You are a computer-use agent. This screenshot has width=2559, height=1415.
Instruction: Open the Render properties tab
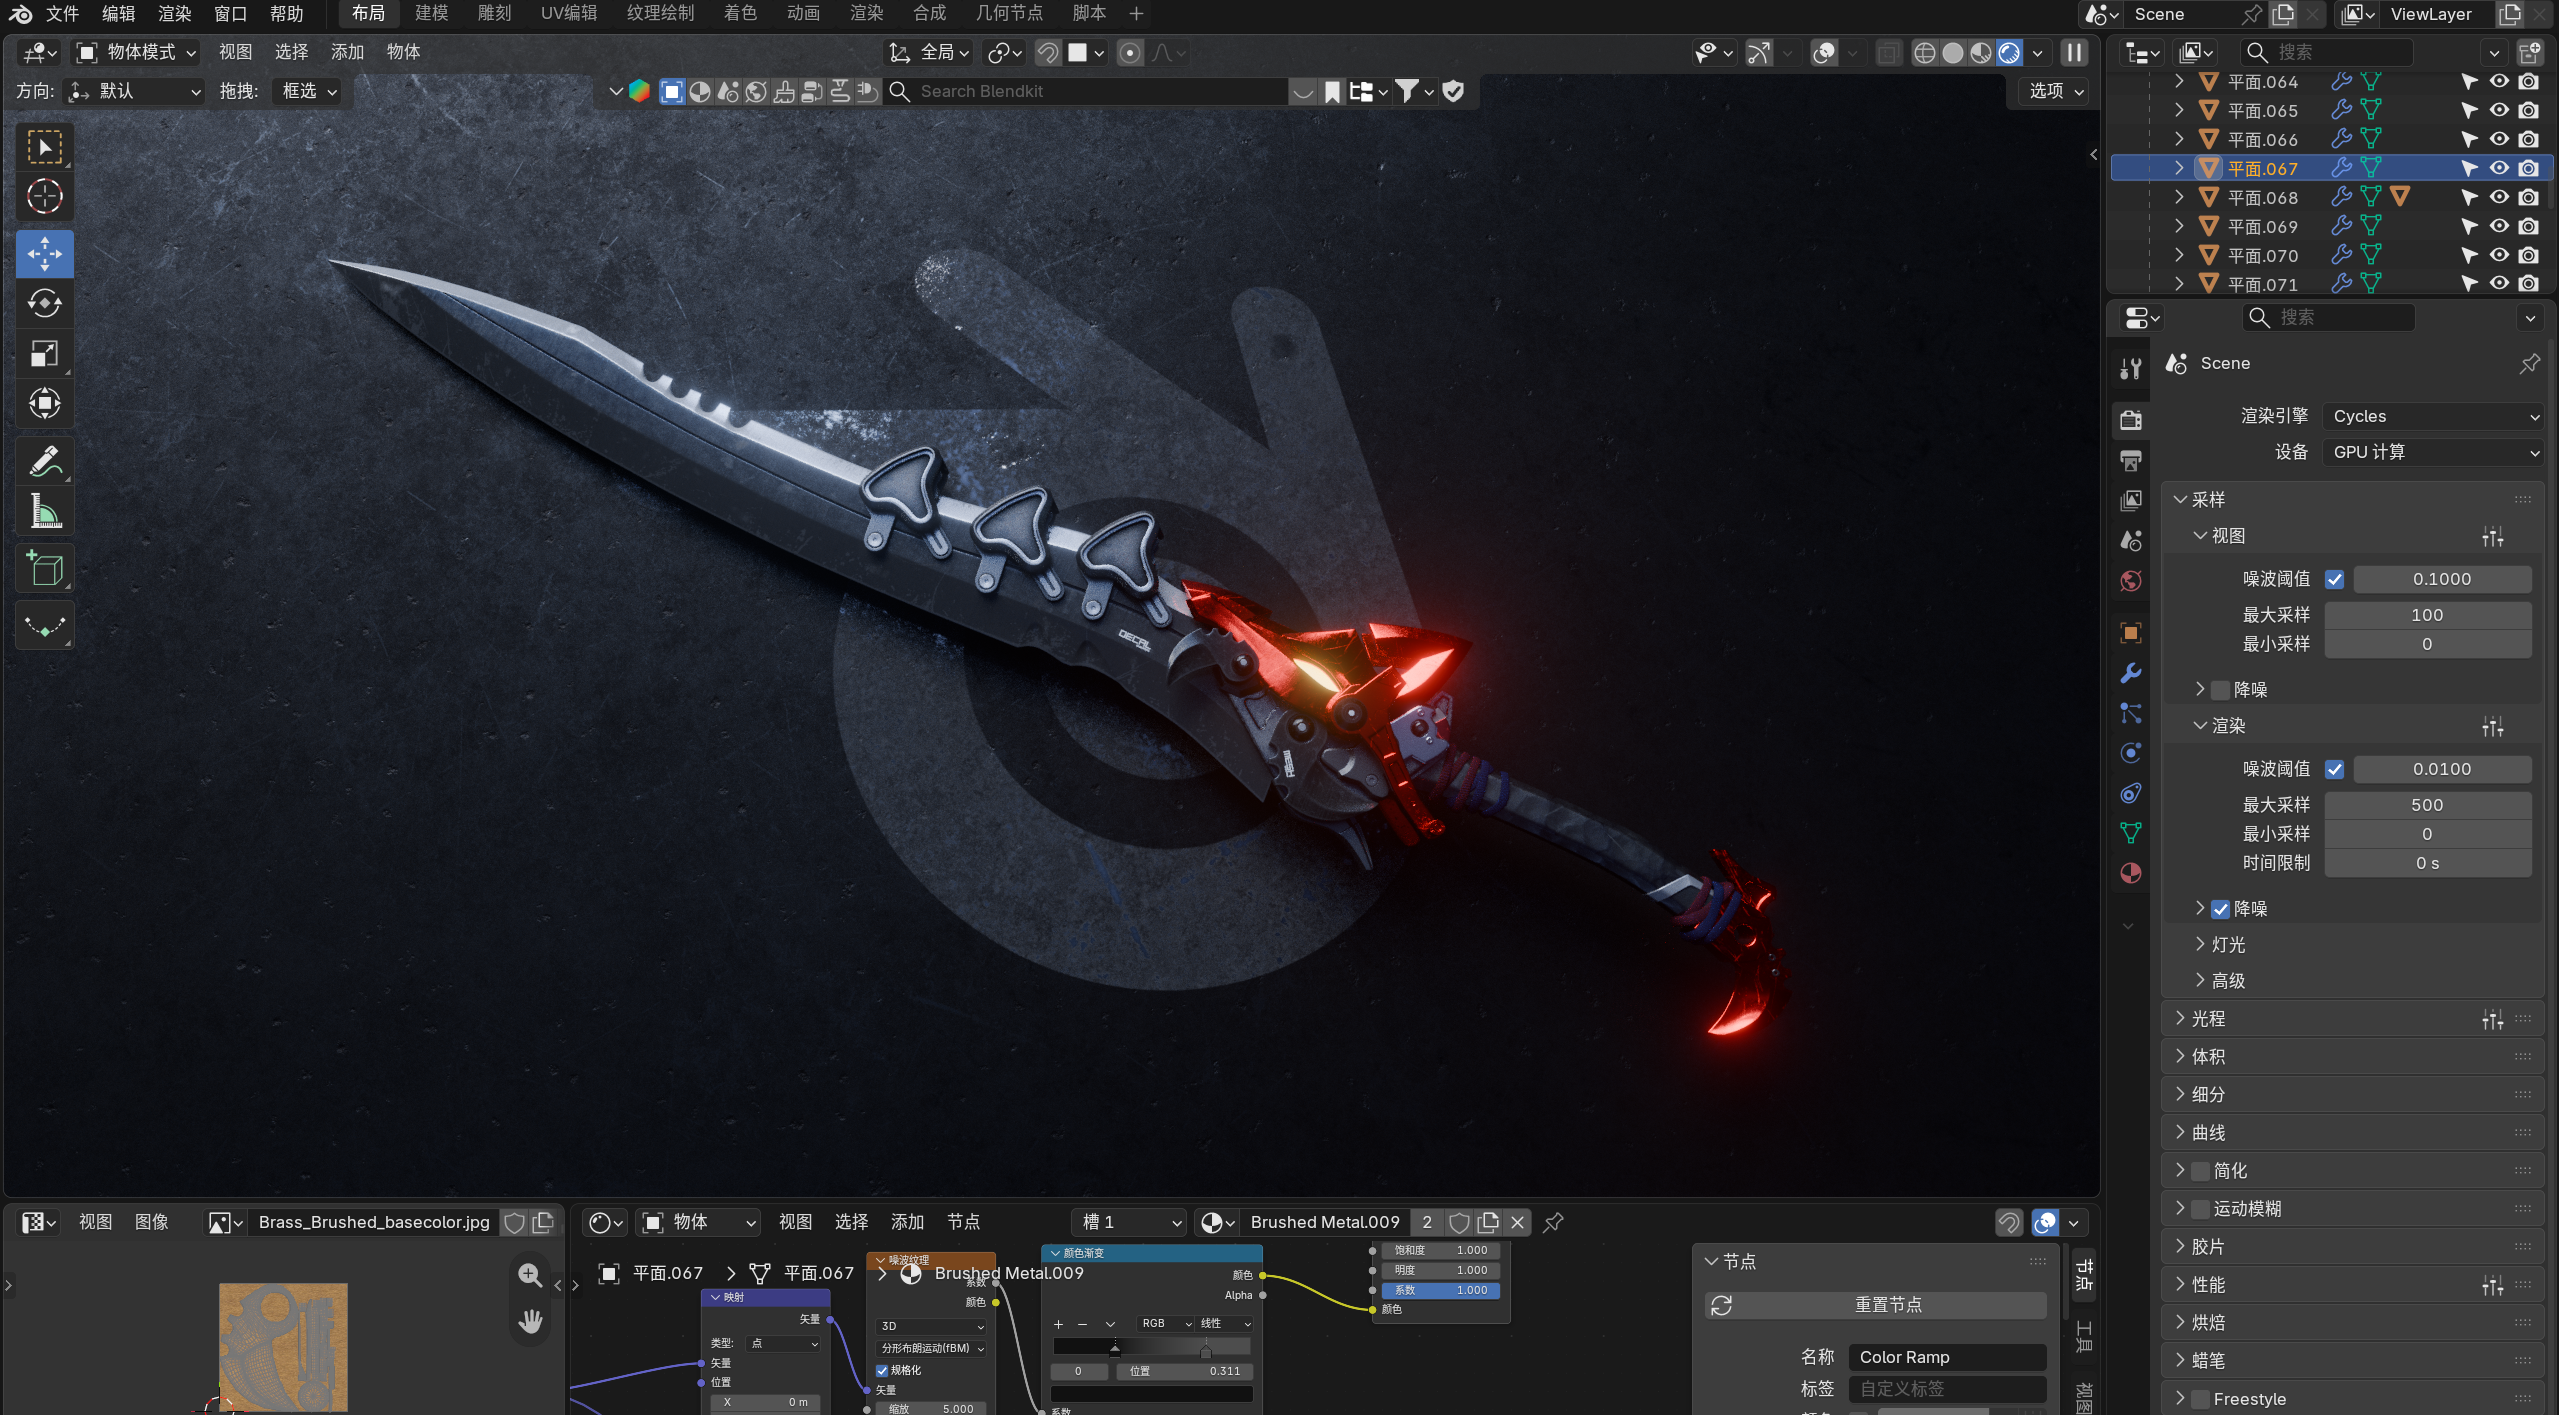click(x=2131, y=419)
